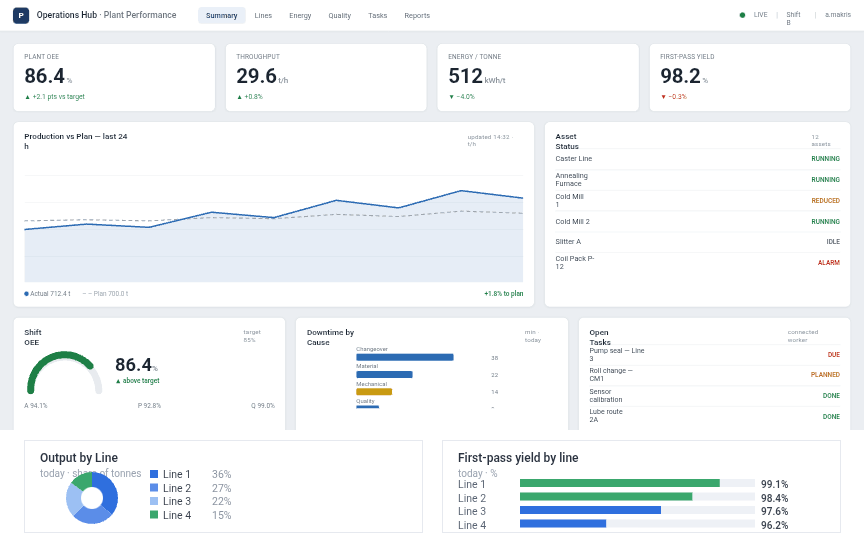Screen dimensions: 864x540
Task: Click the REDUCED status of Cold Mill 1
Action: point(825,201)
